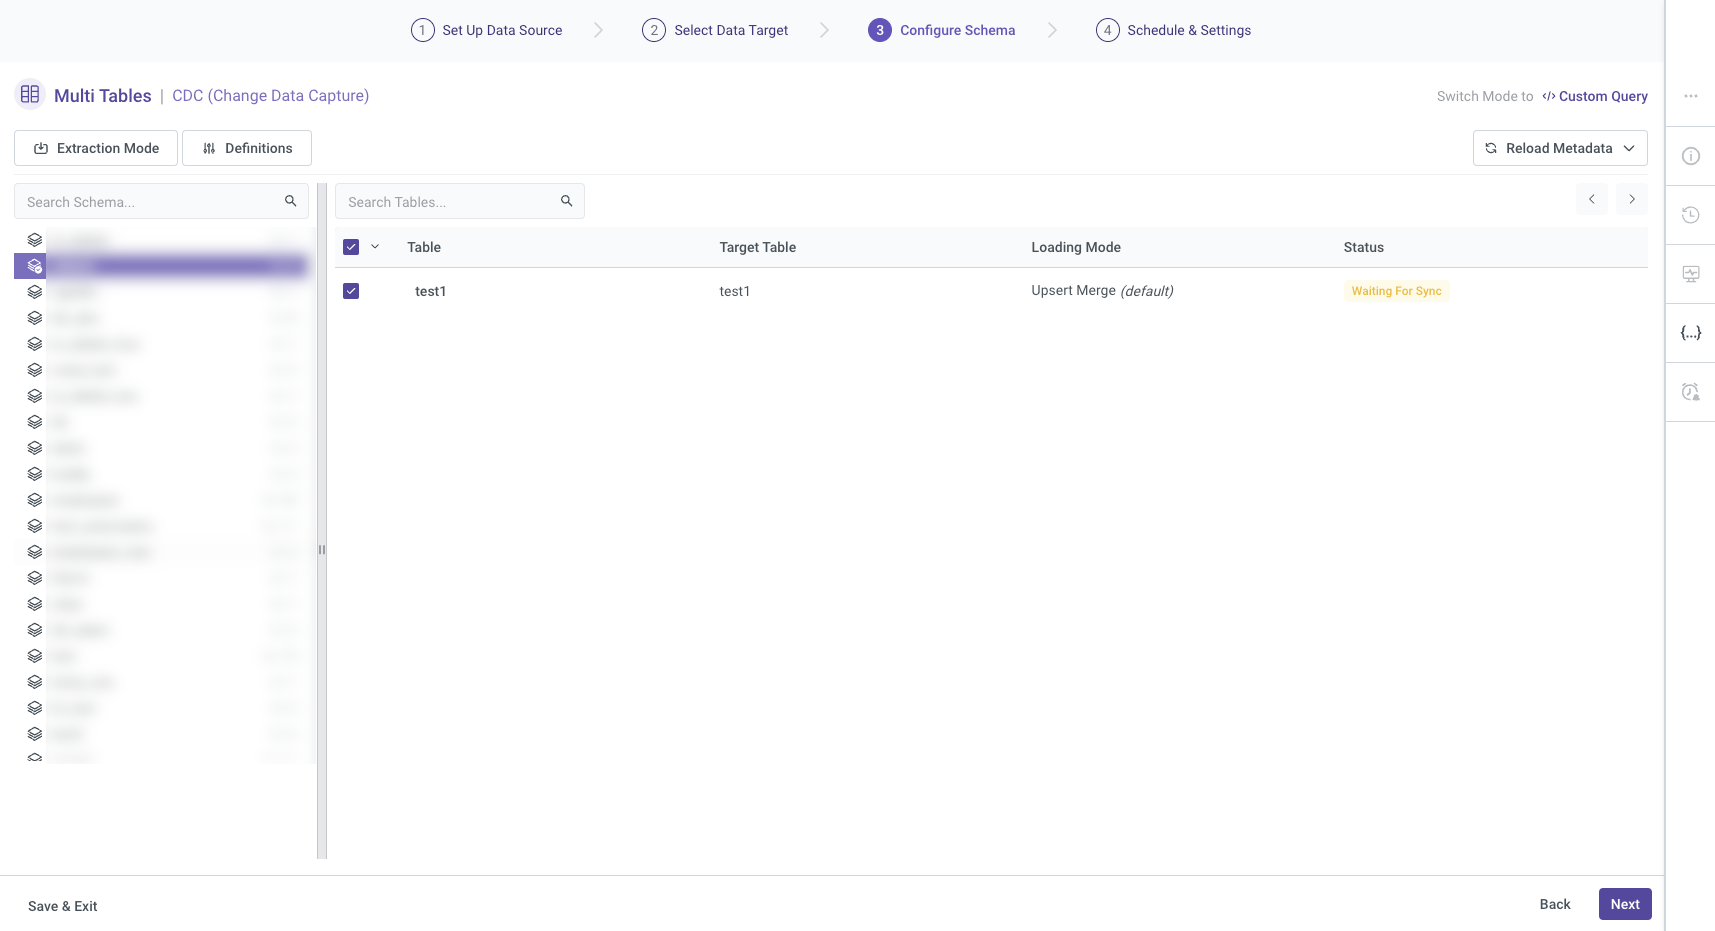The image size is (1715, 931).
Task: Open the history clock icon in sidebar
Action: click(x=1690, y=215)
